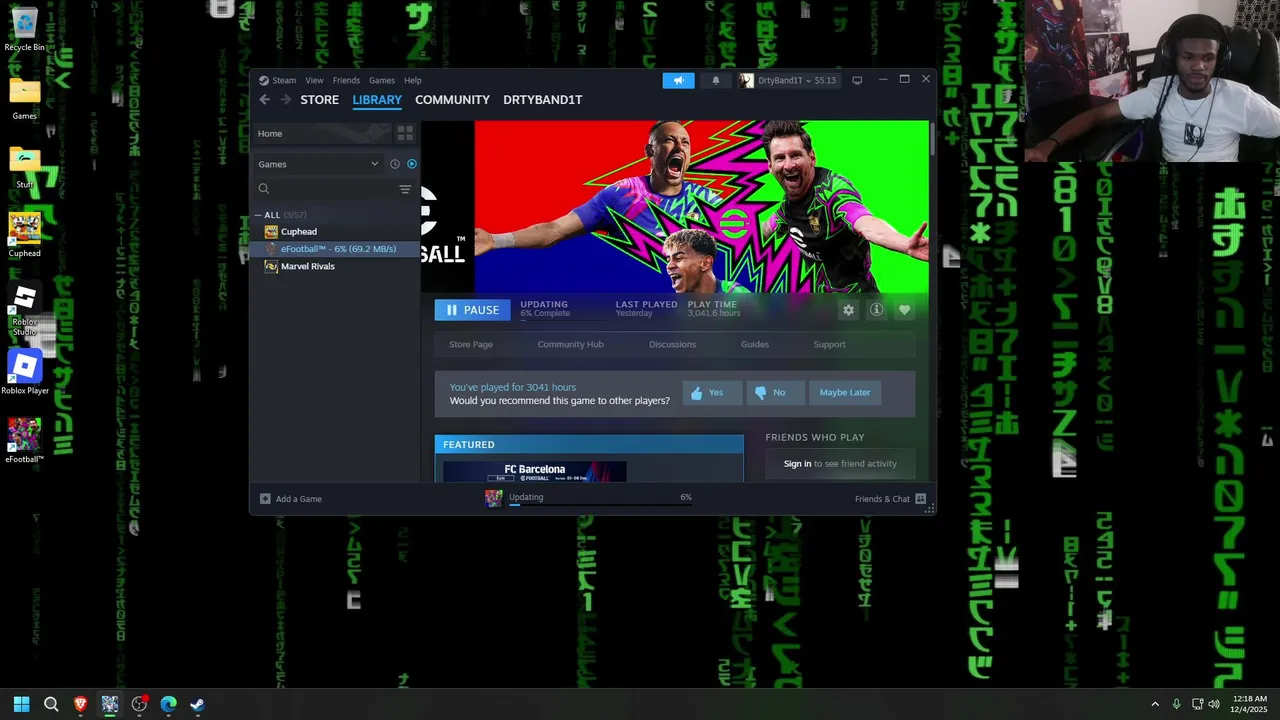Switch to Big Picture mode icon
Image resolution: width=1280 pixels, height=720 pixels.
coord(857,80)
